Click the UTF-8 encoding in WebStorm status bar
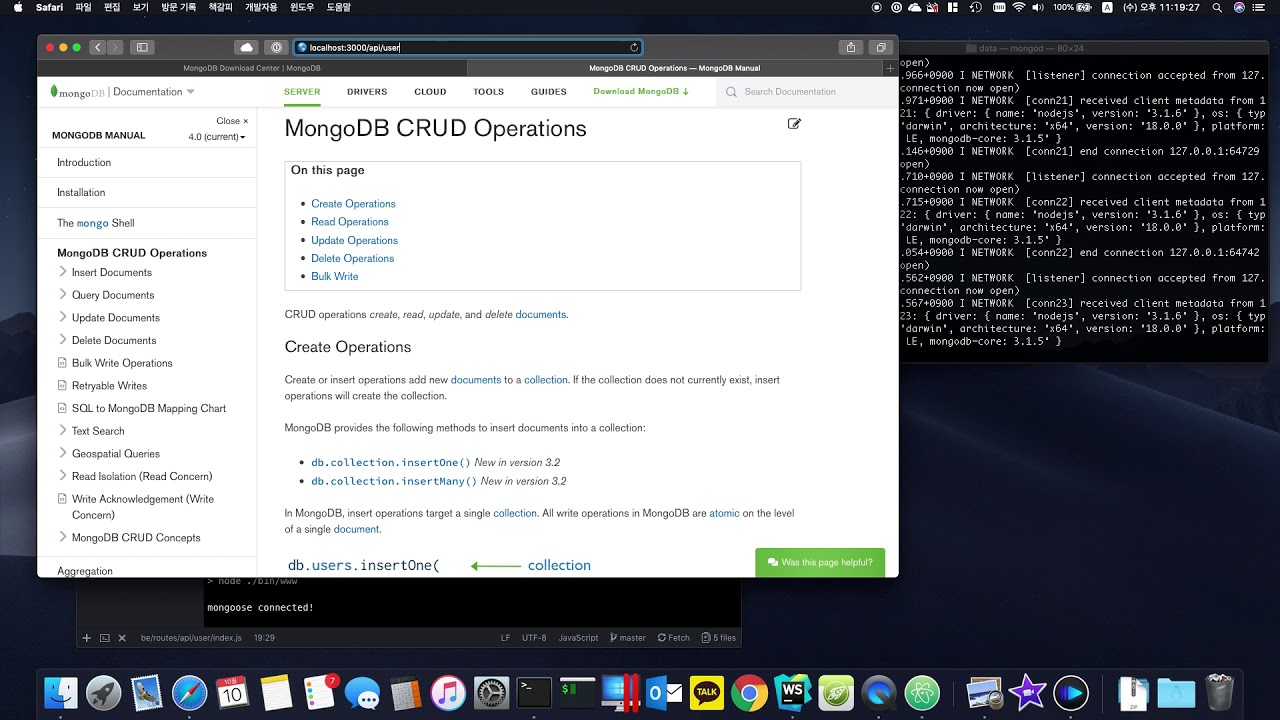The width and height of the screenshot is (1280, 720). [x=534, y=638]
